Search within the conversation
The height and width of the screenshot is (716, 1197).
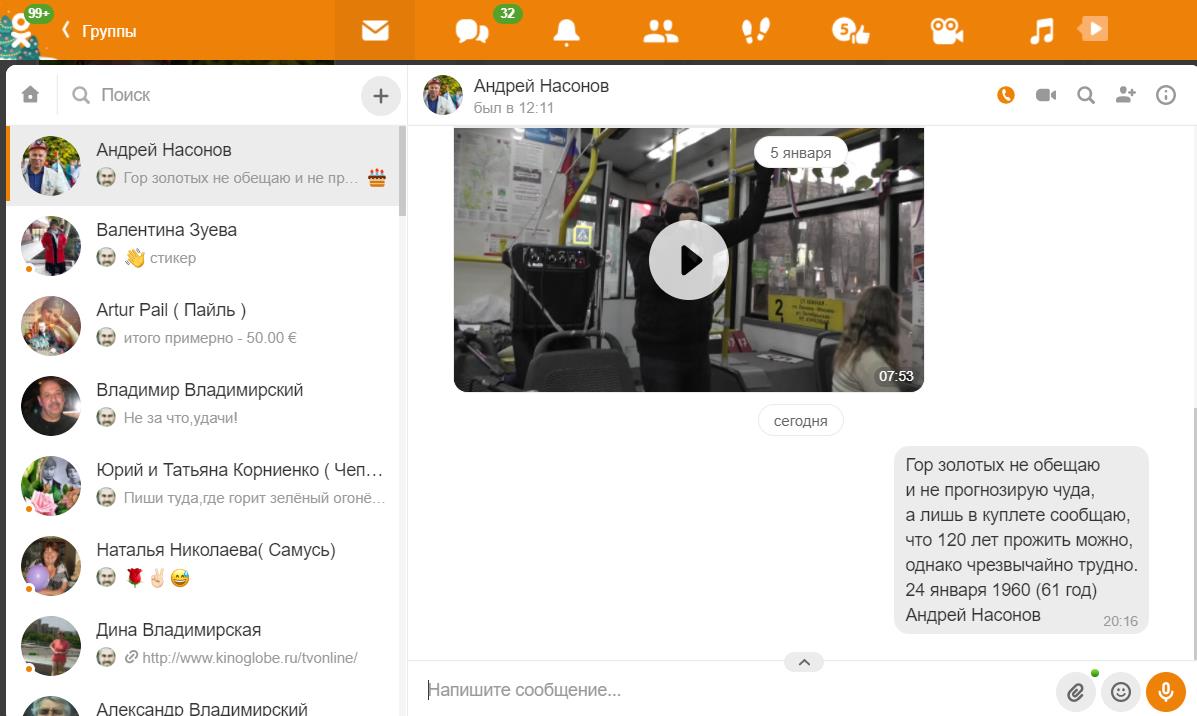click(x=1086, y=95)
